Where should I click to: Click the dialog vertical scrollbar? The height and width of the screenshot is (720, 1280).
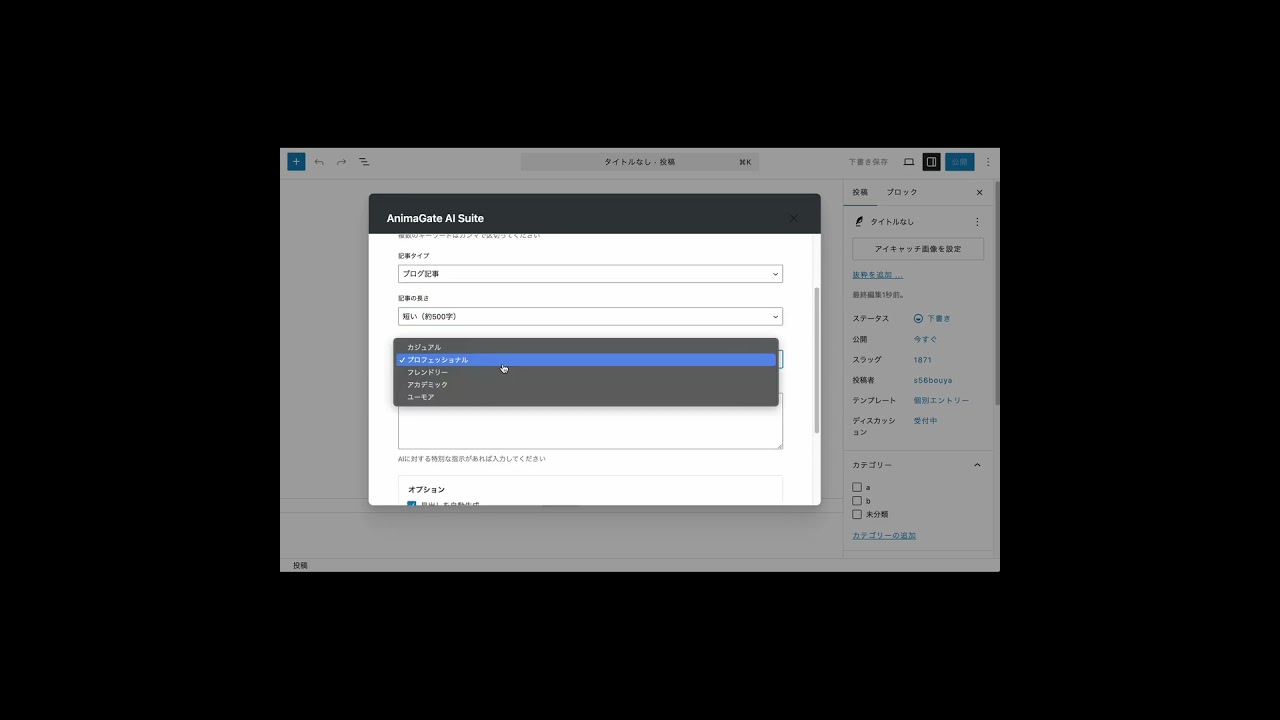(x=816, y=360)
